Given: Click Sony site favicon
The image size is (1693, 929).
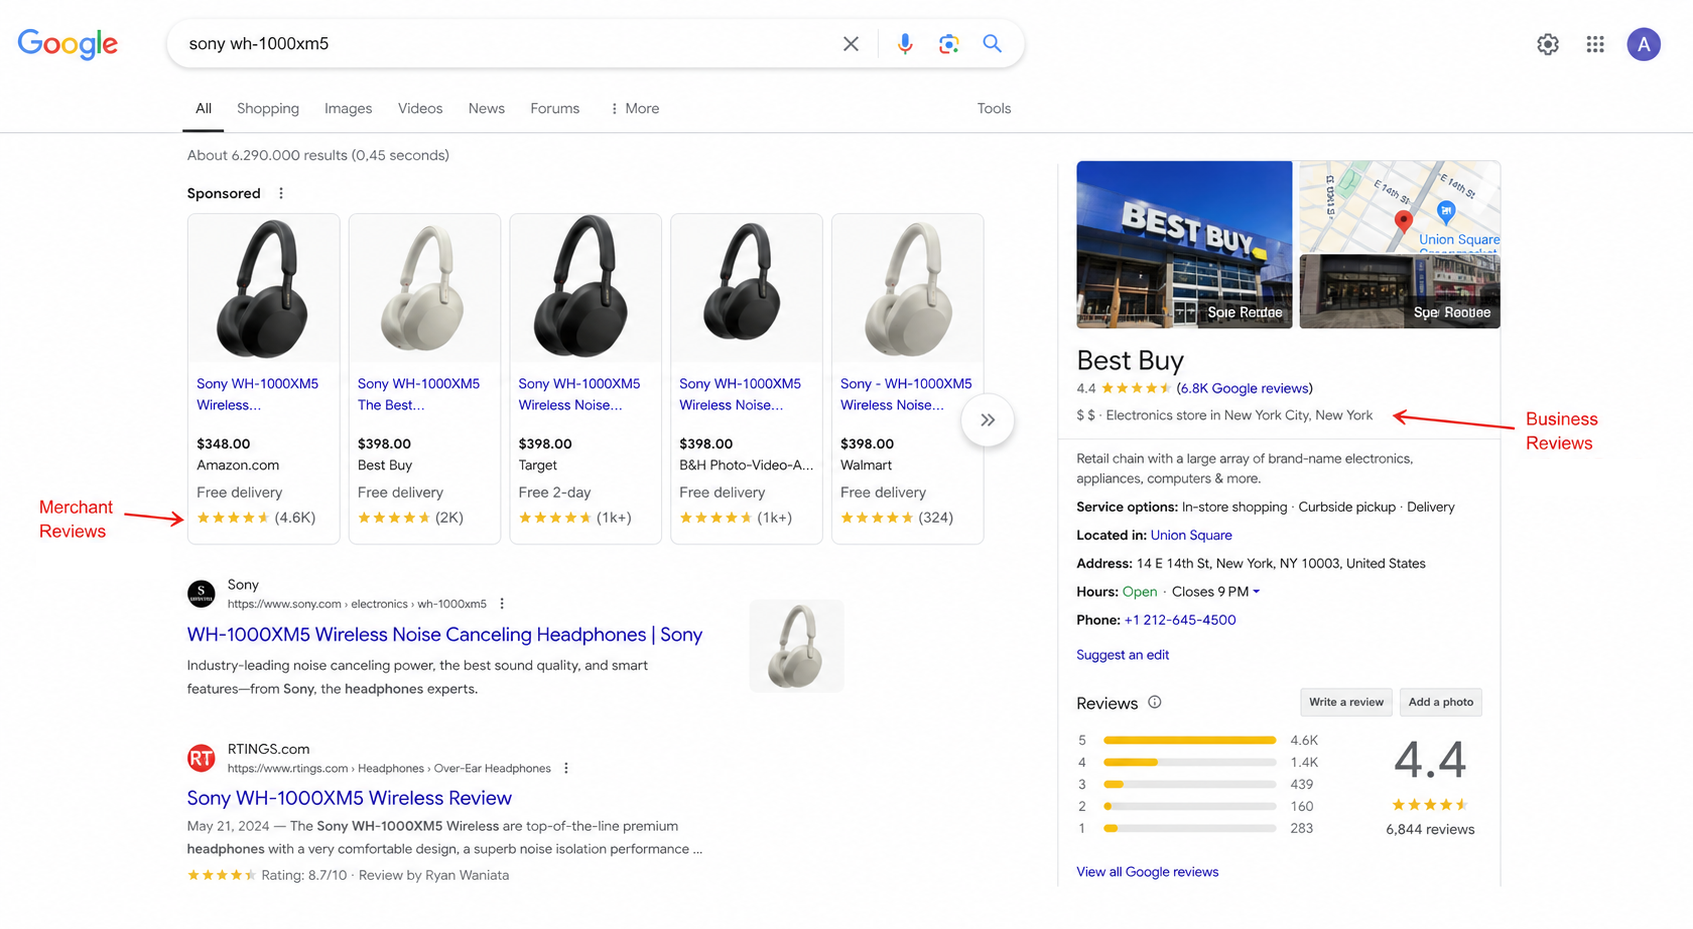Looking at the screenshot, I should point(201,594).
